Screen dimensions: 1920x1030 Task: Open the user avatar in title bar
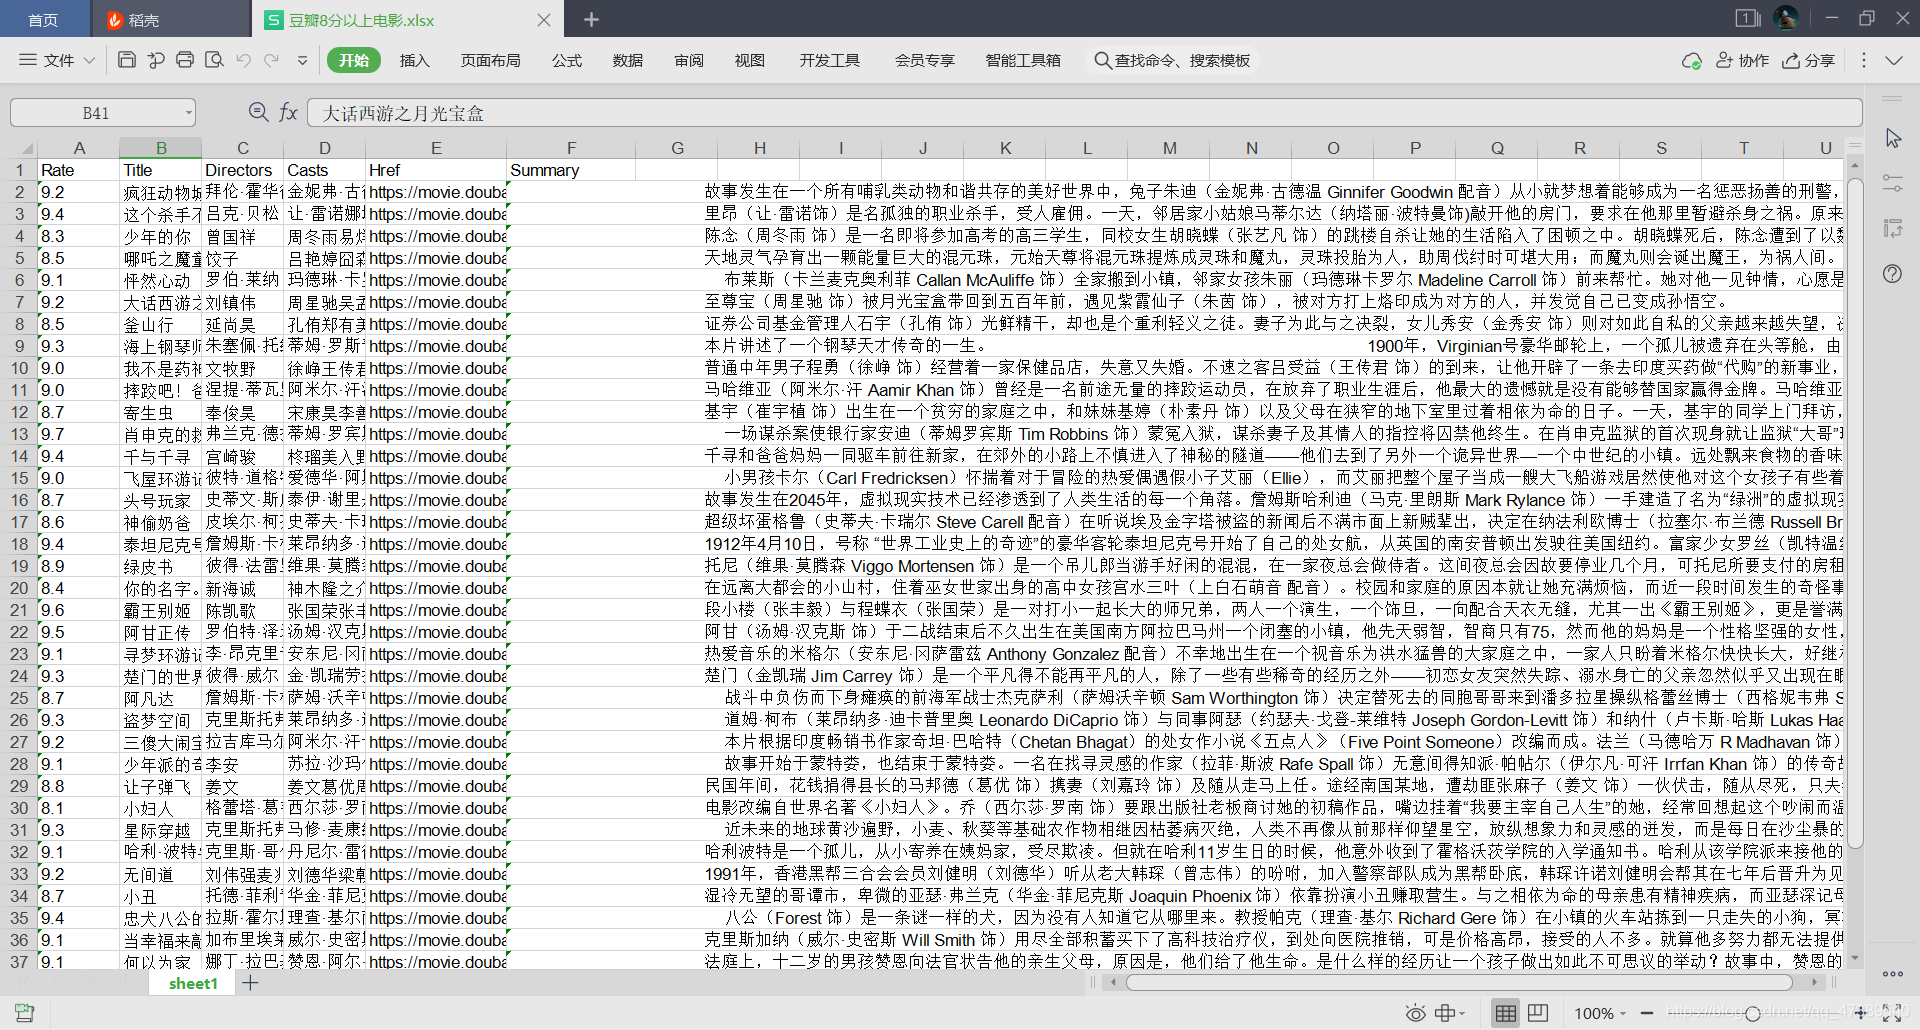coord(1786,18)
